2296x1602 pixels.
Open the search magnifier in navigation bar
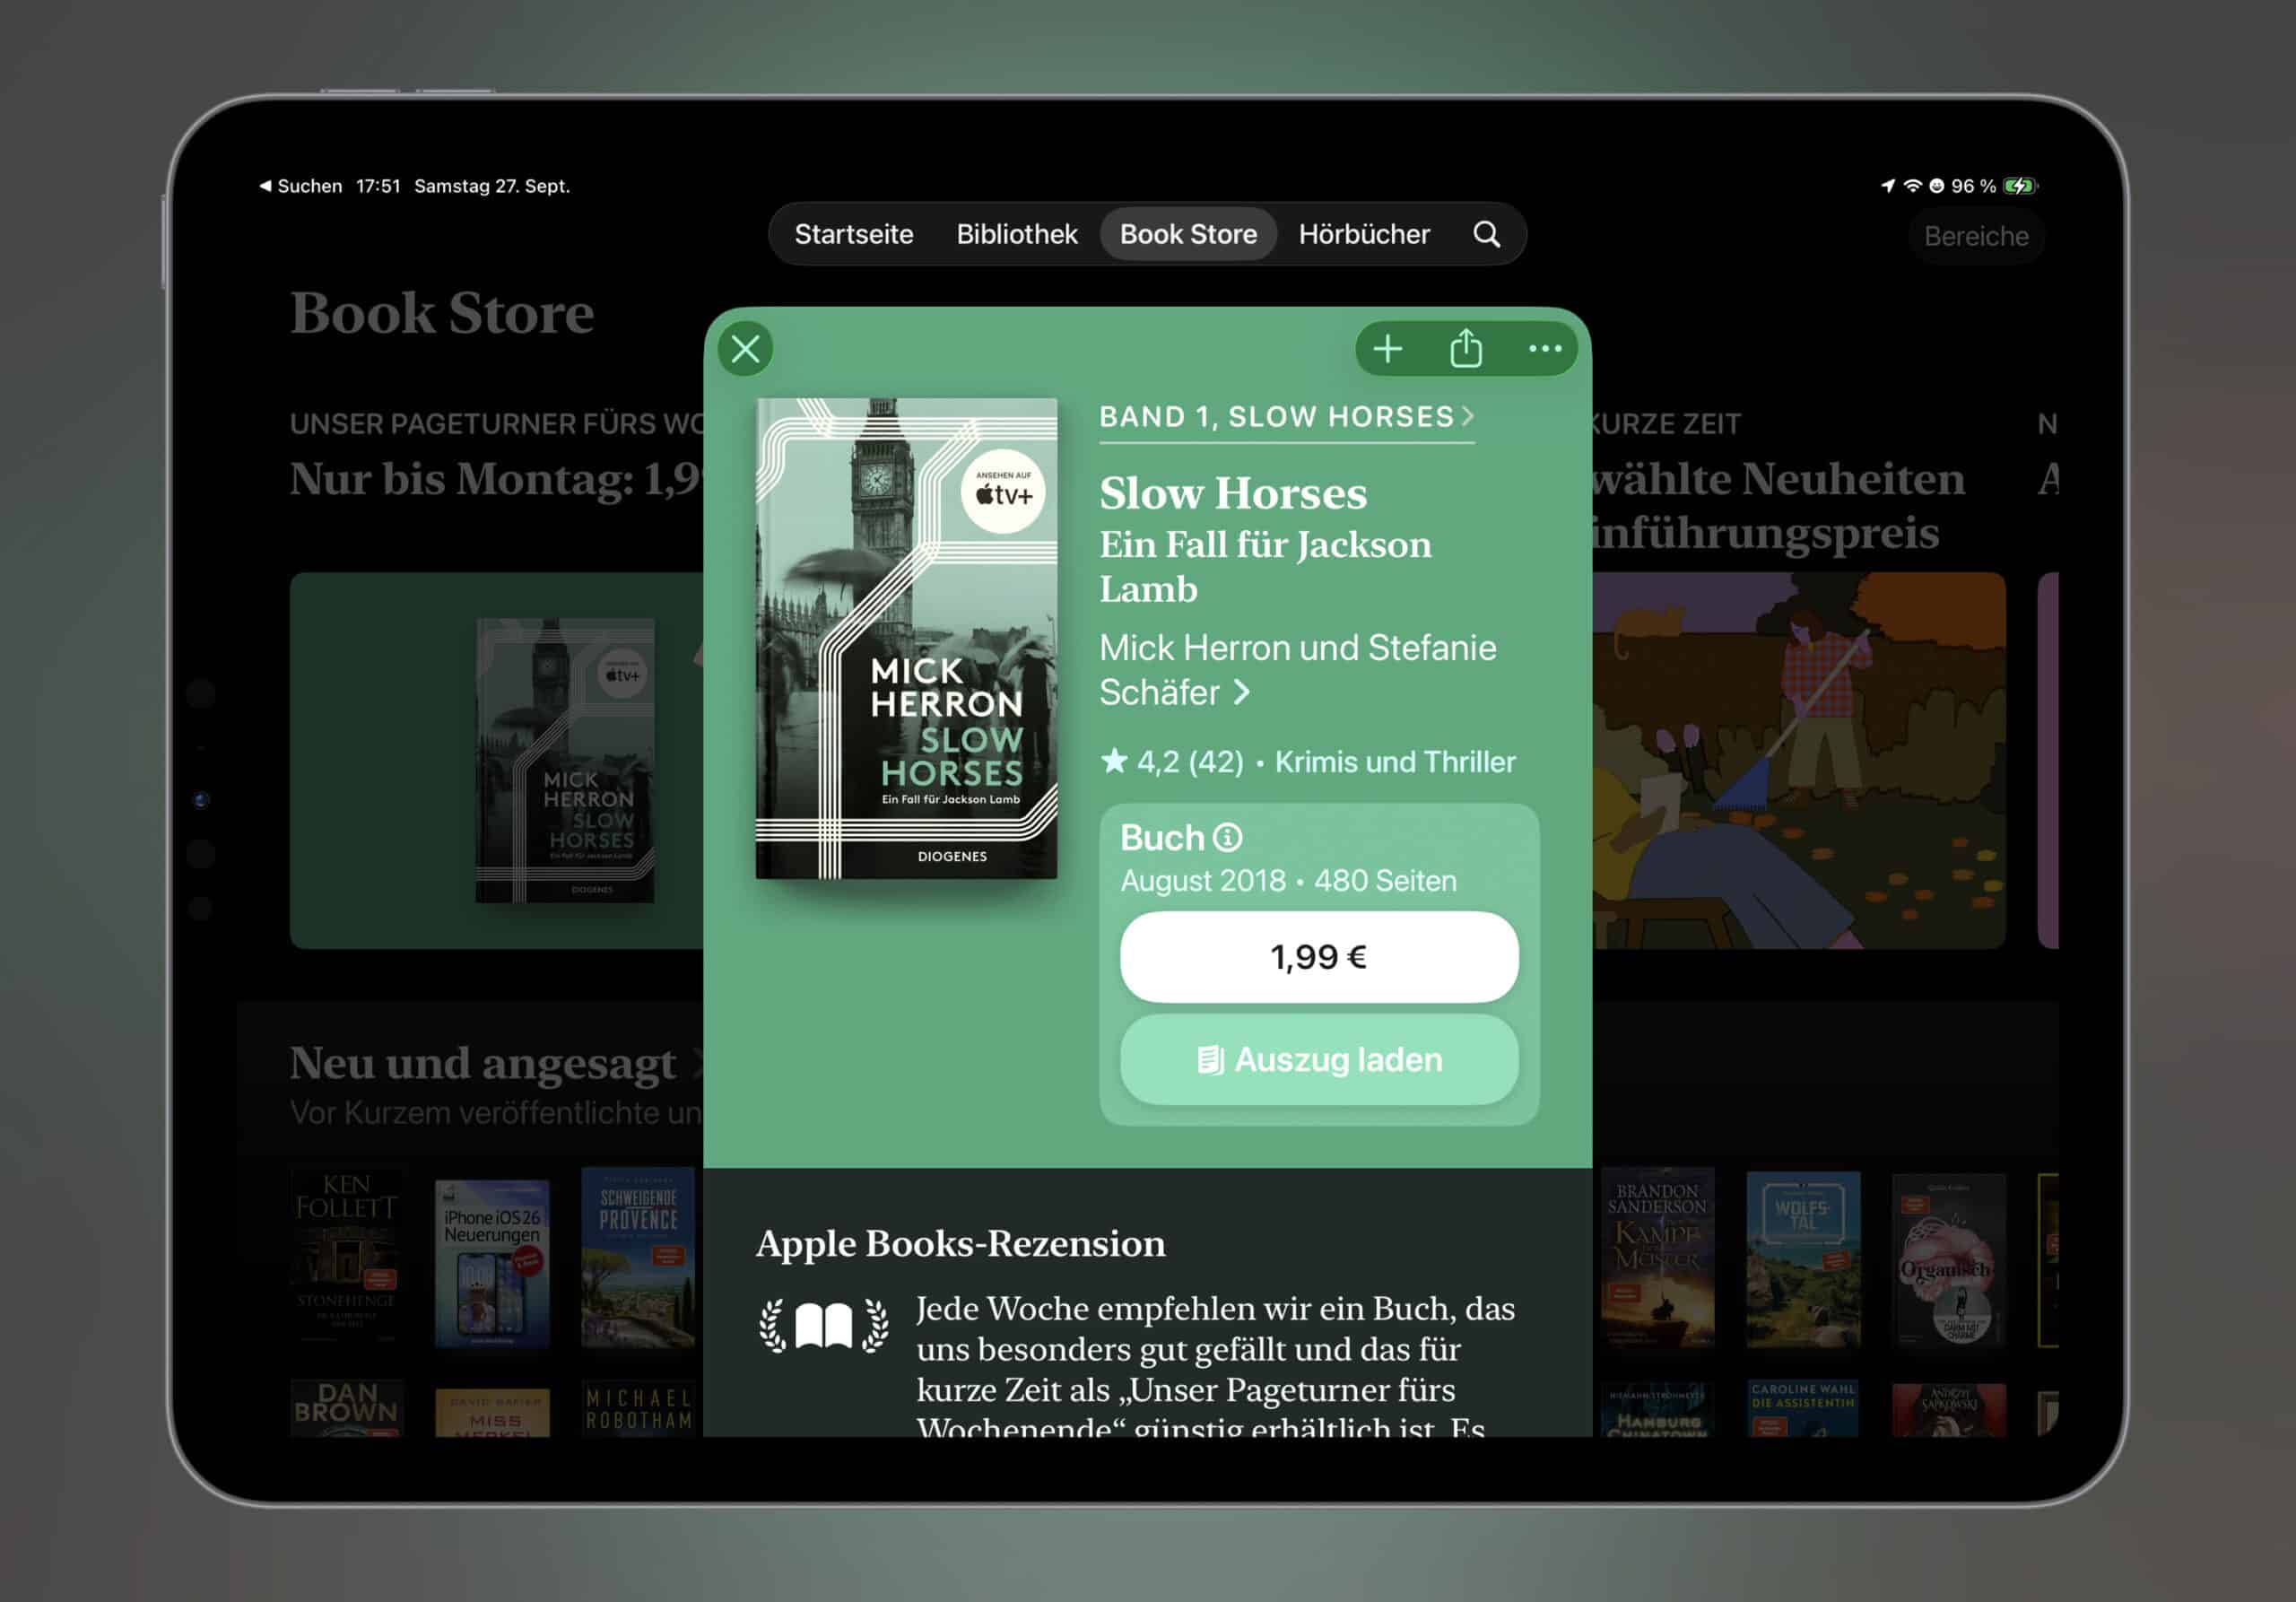pos(1486,234)
